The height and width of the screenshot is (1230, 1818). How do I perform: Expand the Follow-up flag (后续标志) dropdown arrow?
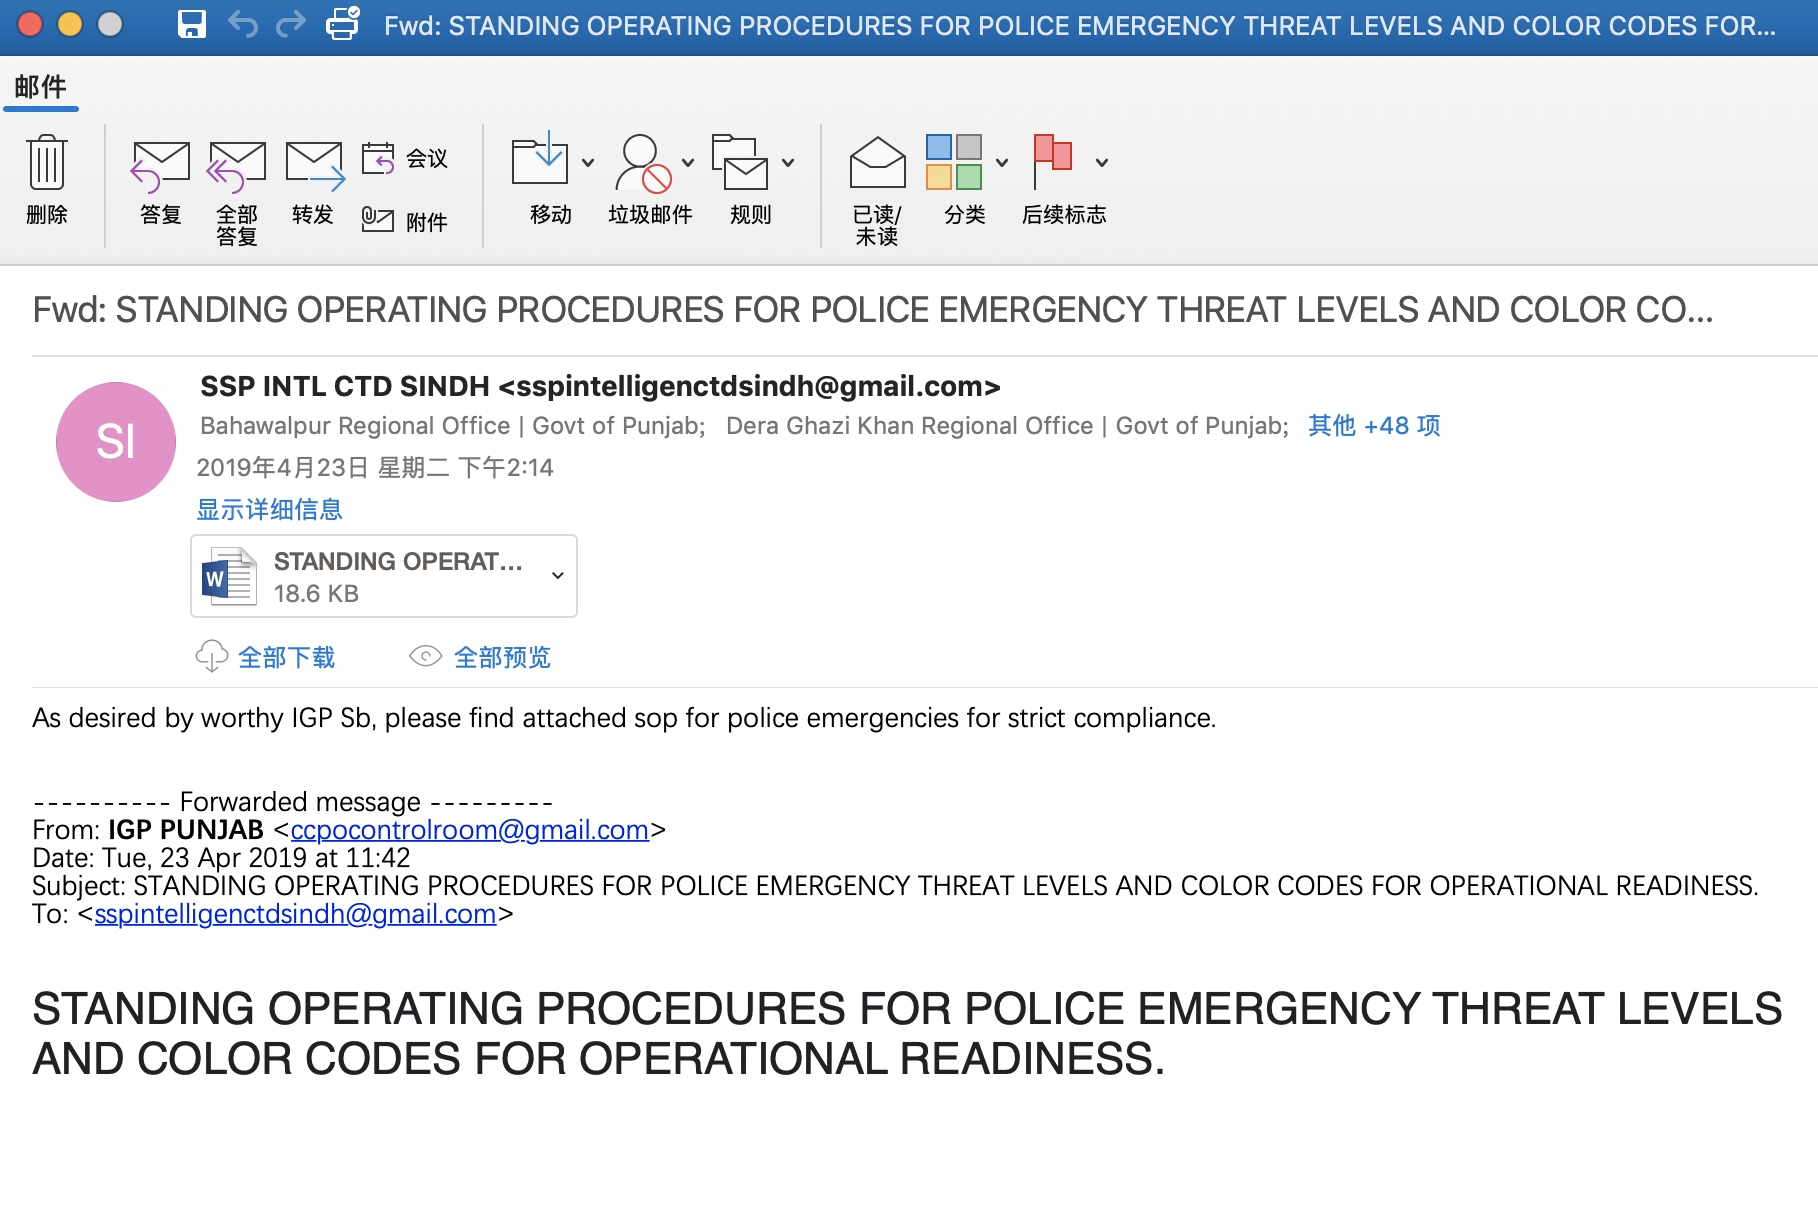(1102, 162)
